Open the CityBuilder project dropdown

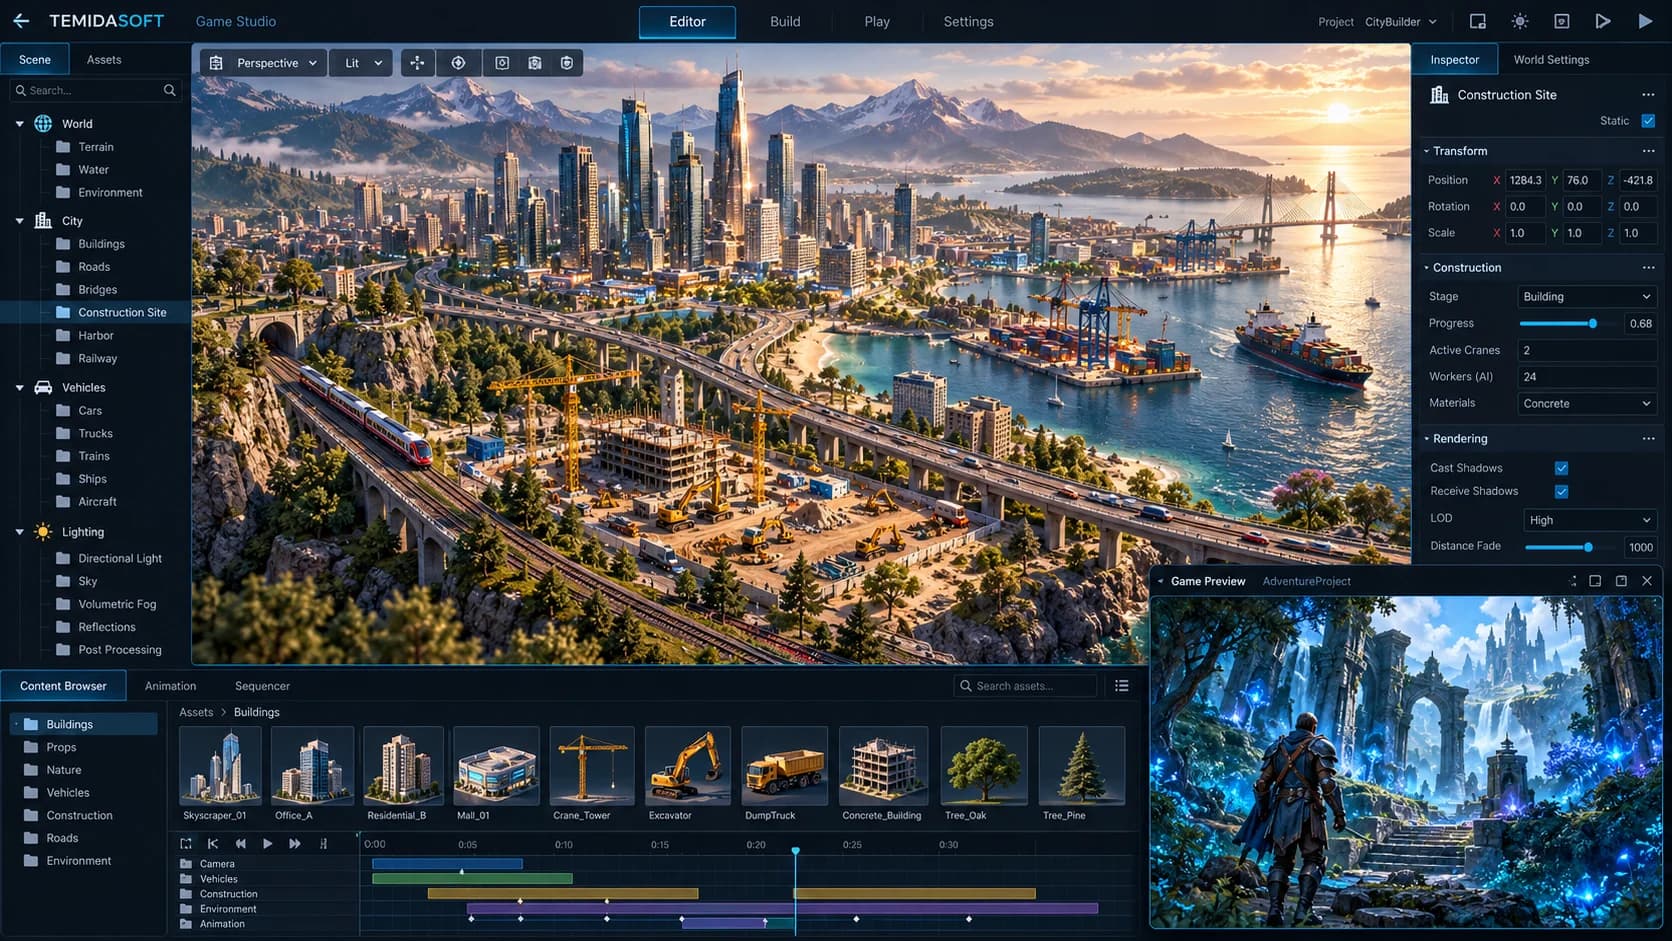1401,21
